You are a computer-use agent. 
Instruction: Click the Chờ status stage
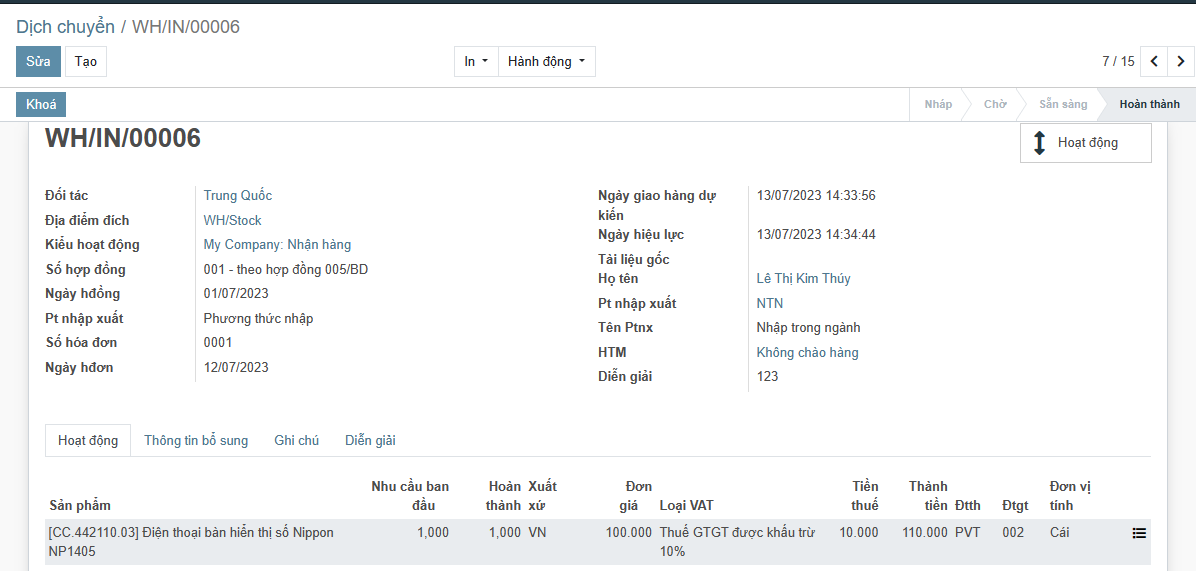(995, 104)
